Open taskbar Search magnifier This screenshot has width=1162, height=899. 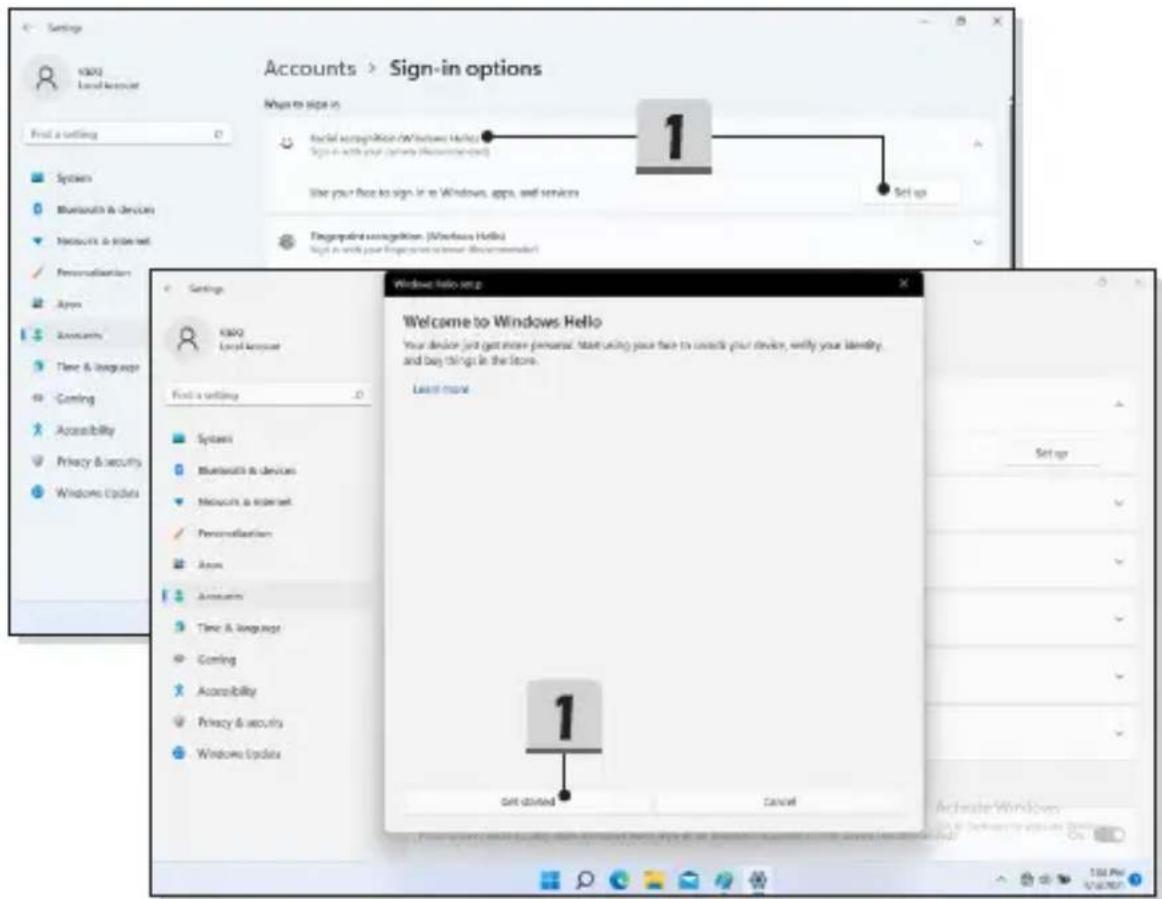click(585, 880)
